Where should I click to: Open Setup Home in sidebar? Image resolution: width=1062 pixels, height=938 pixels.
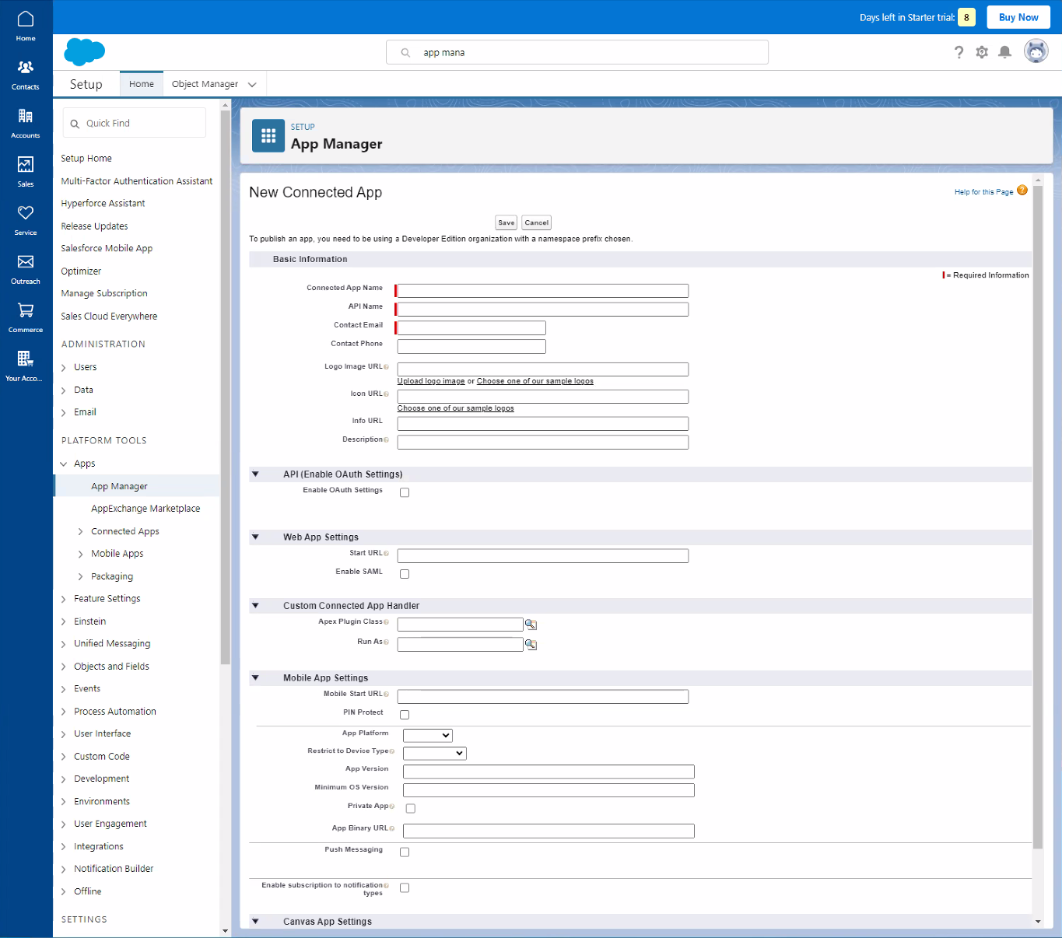pos(86,158)
